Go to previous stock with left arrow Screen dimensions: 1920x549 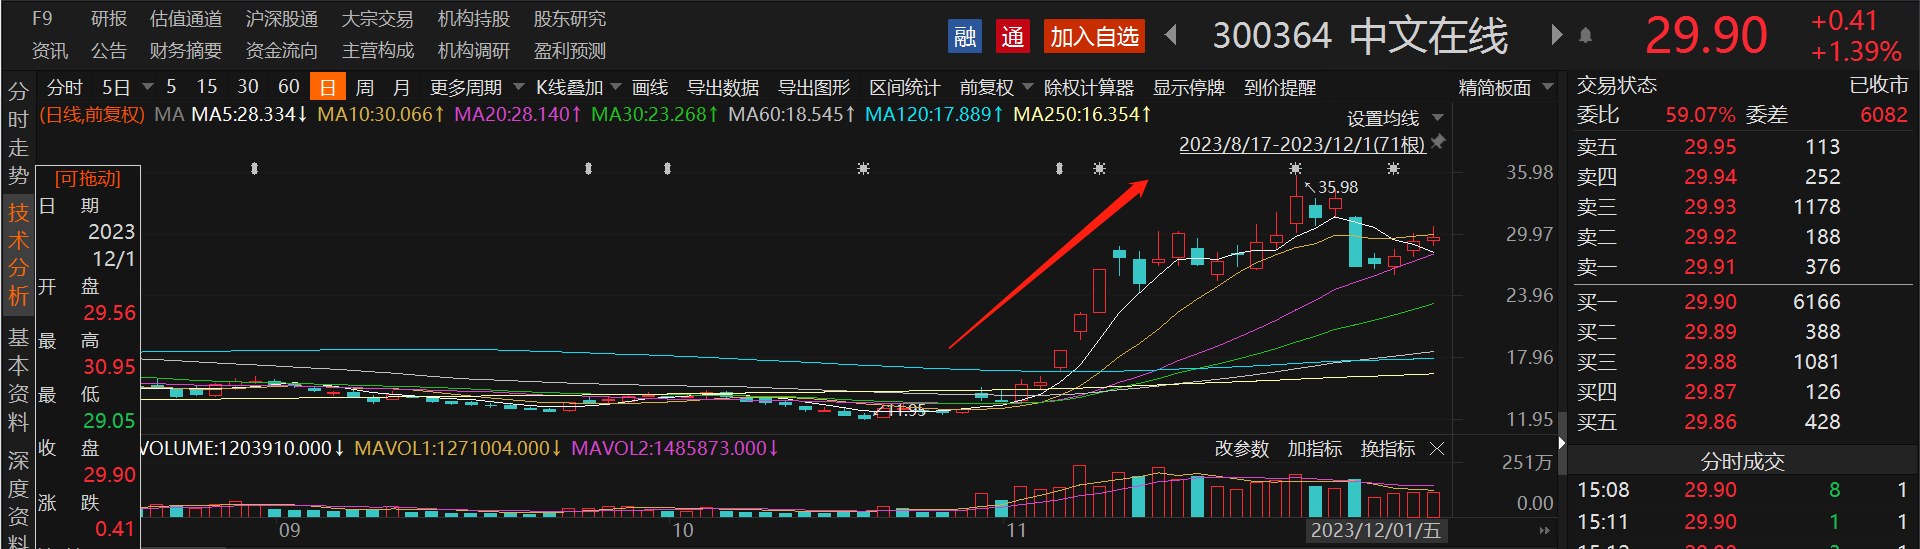[1171, 36]
